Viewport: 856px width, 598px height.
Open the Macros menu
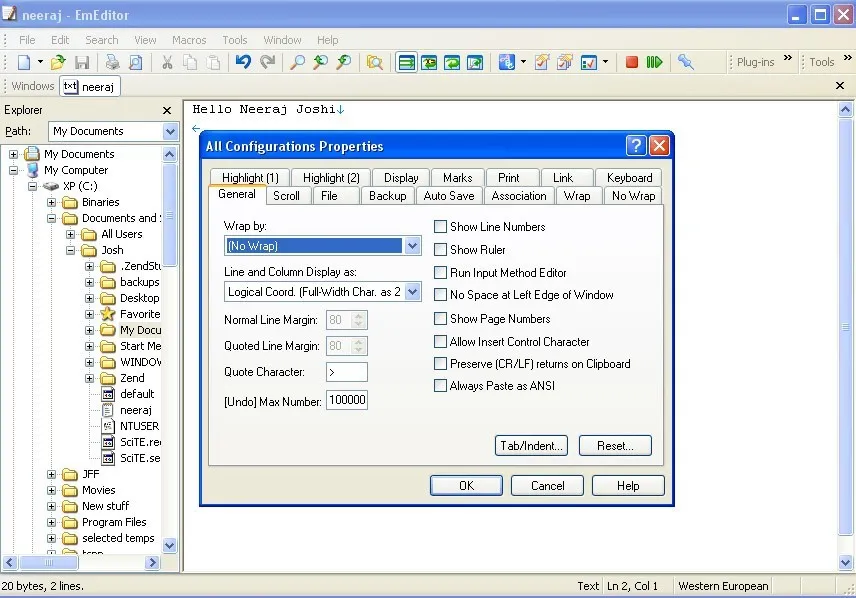[189, 40]
